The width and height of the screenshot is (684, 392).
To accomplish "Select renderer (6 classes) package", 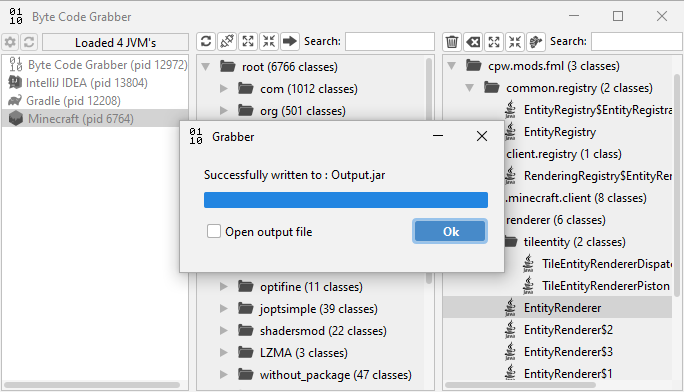I will pyautogui.click(x=556, y=220).
